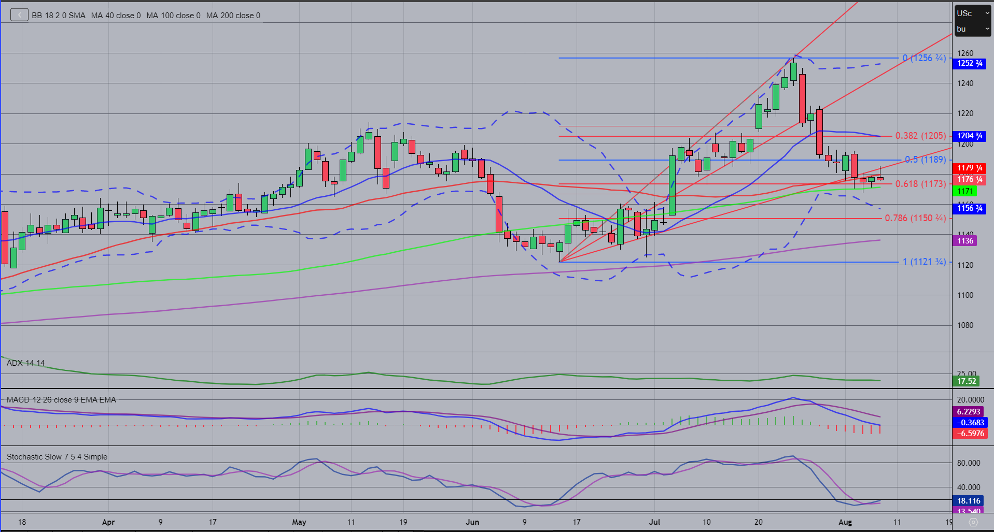Click the 1100 price axis label
The image size is (994, 532).
965,295
